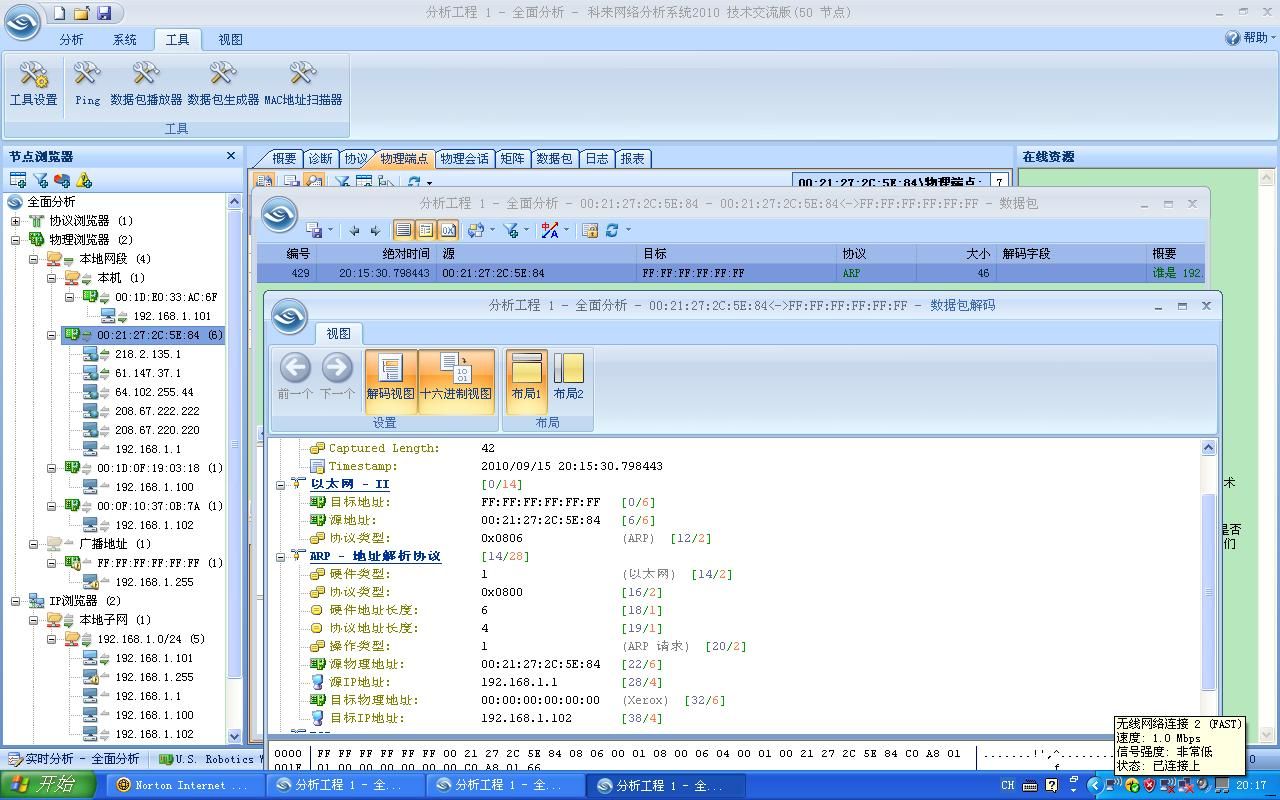Switch to 布局2 layout
Viewport: 1280px width, 800px height.
click(568, 377)
